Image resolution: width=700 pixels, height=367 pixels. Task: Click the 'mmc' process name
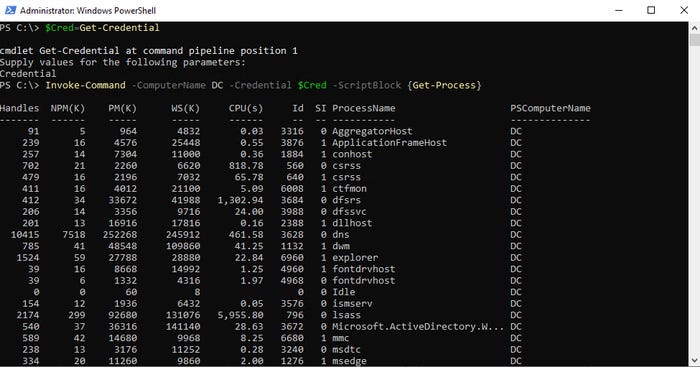tap(341, 338)
